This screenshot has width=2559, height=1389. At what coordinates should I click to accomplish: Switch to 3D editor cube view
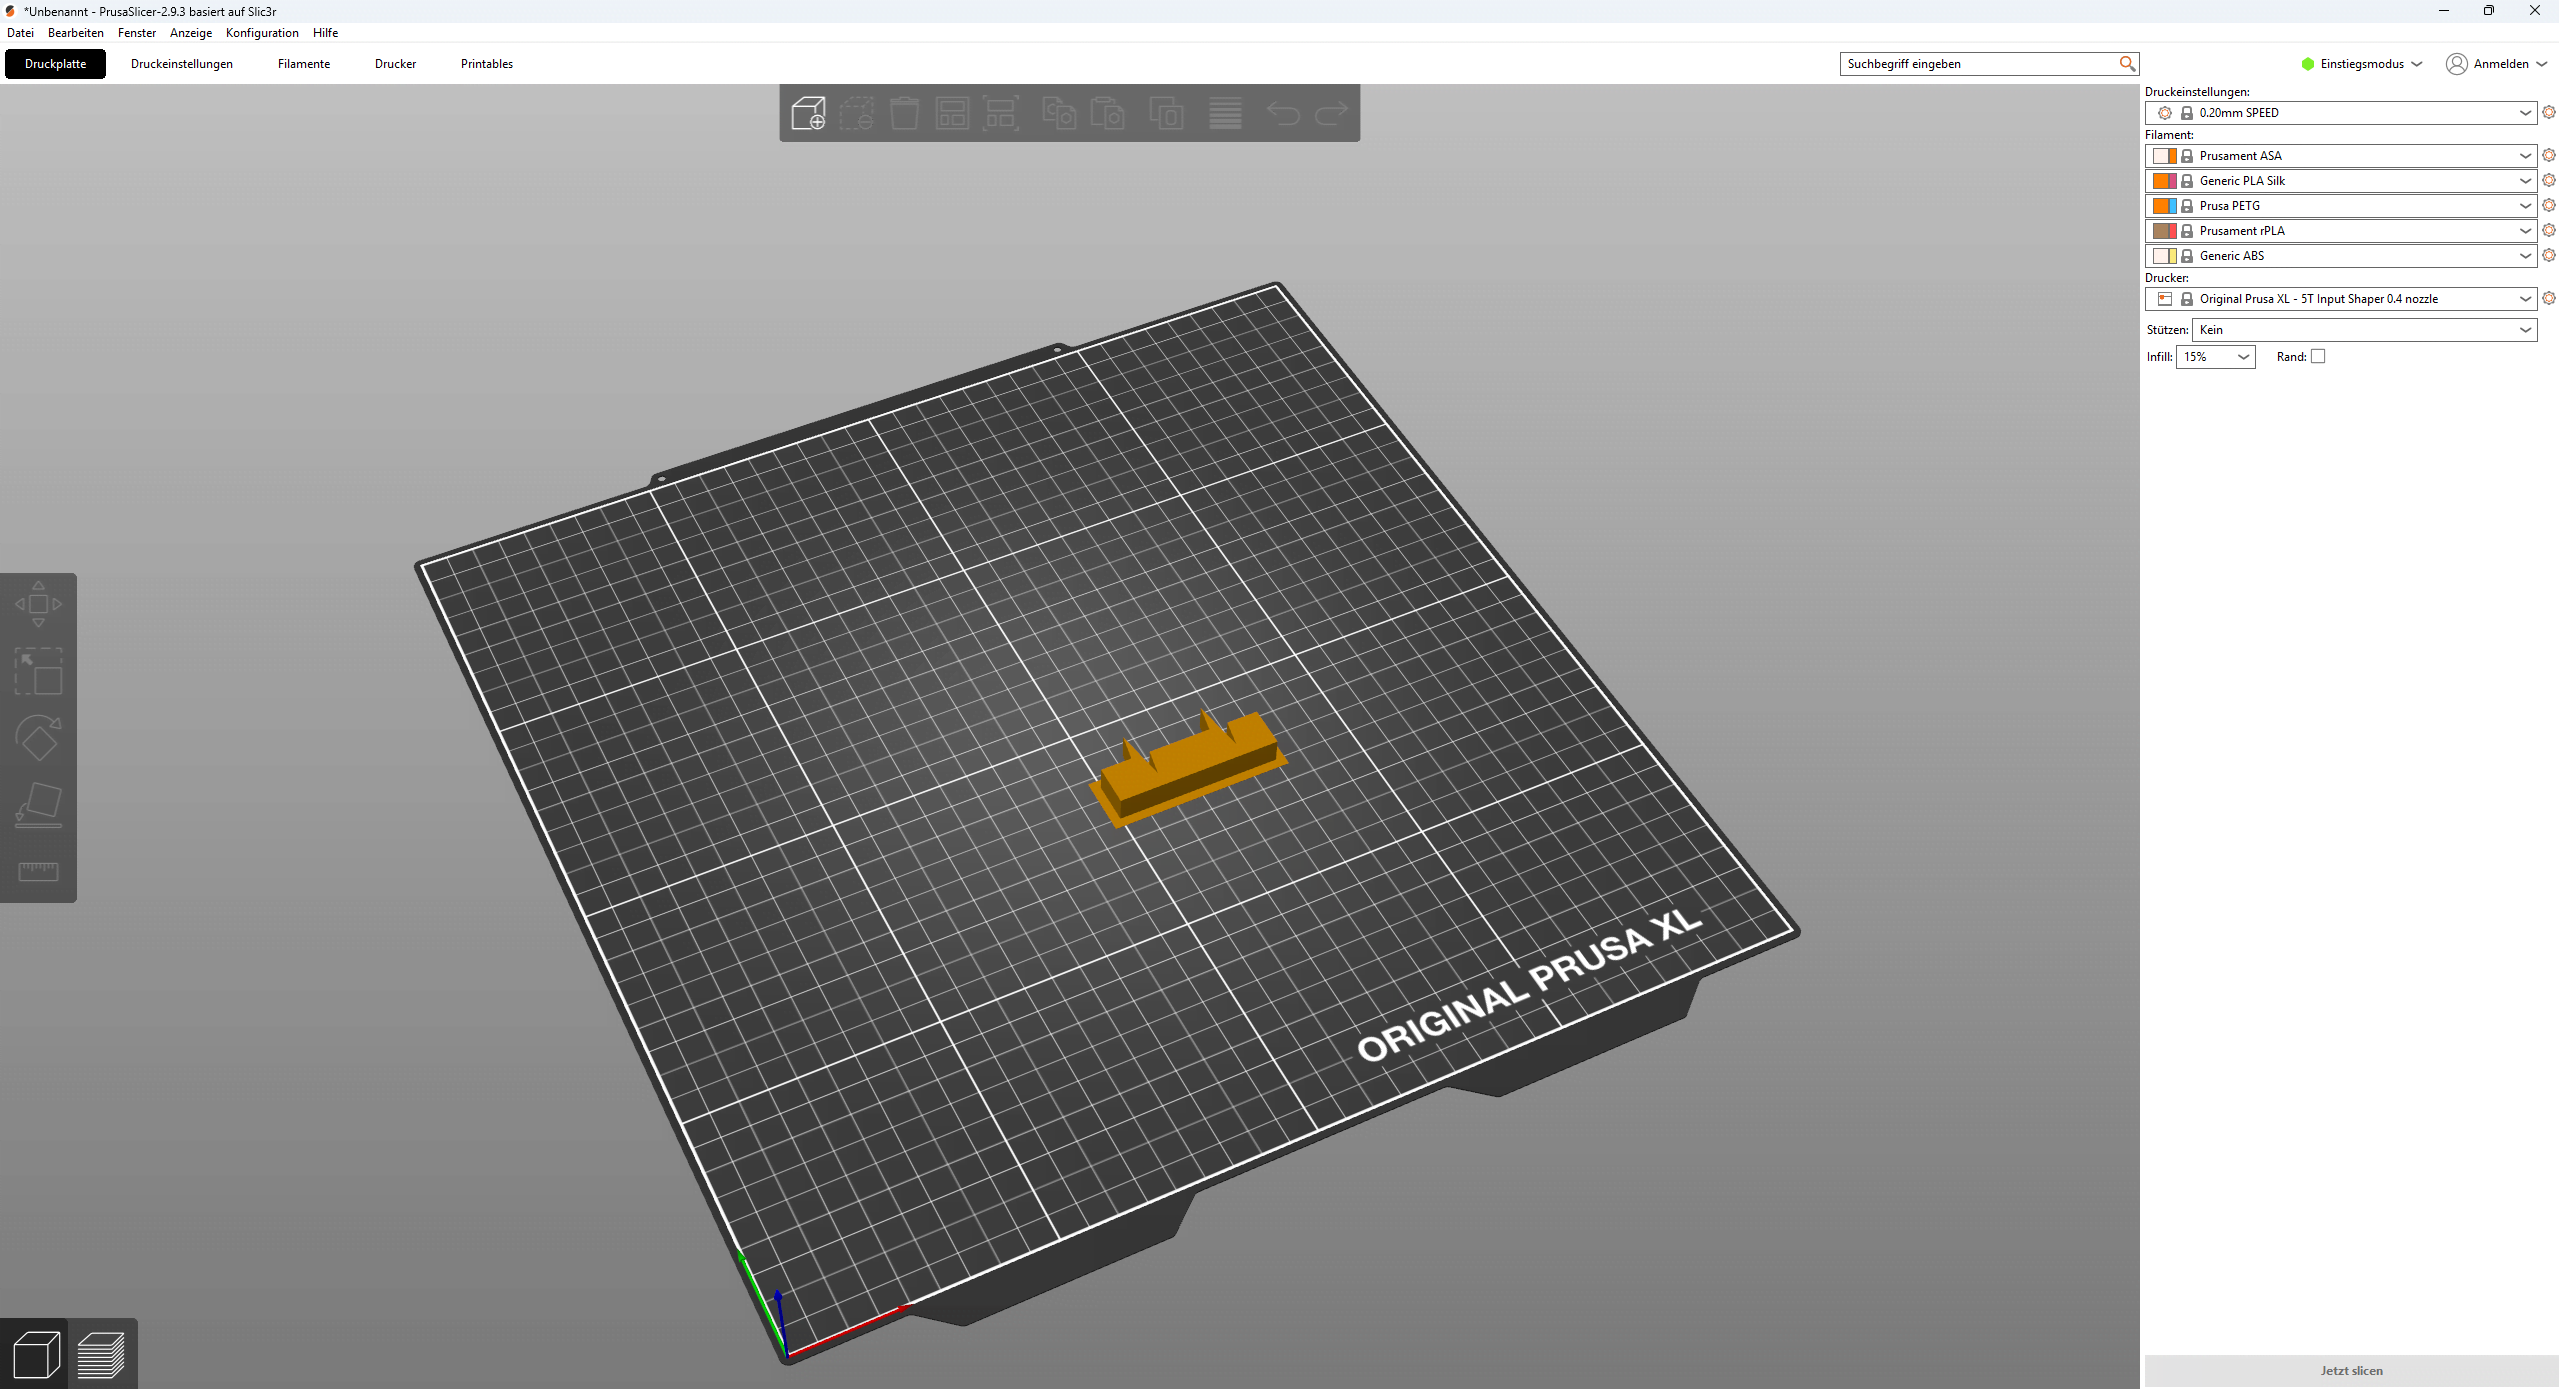[x=35, y=1355]
